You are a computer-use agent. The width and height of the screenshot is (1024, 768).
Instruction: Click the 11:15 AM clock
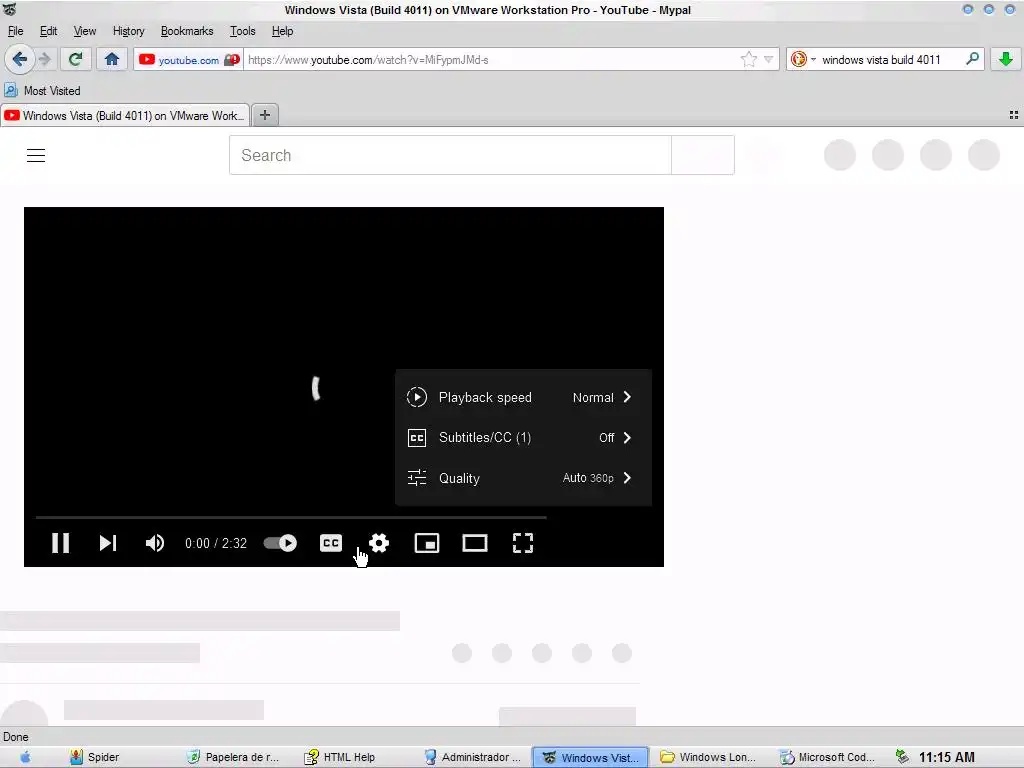pyautogui.click(x=946, y=757)
